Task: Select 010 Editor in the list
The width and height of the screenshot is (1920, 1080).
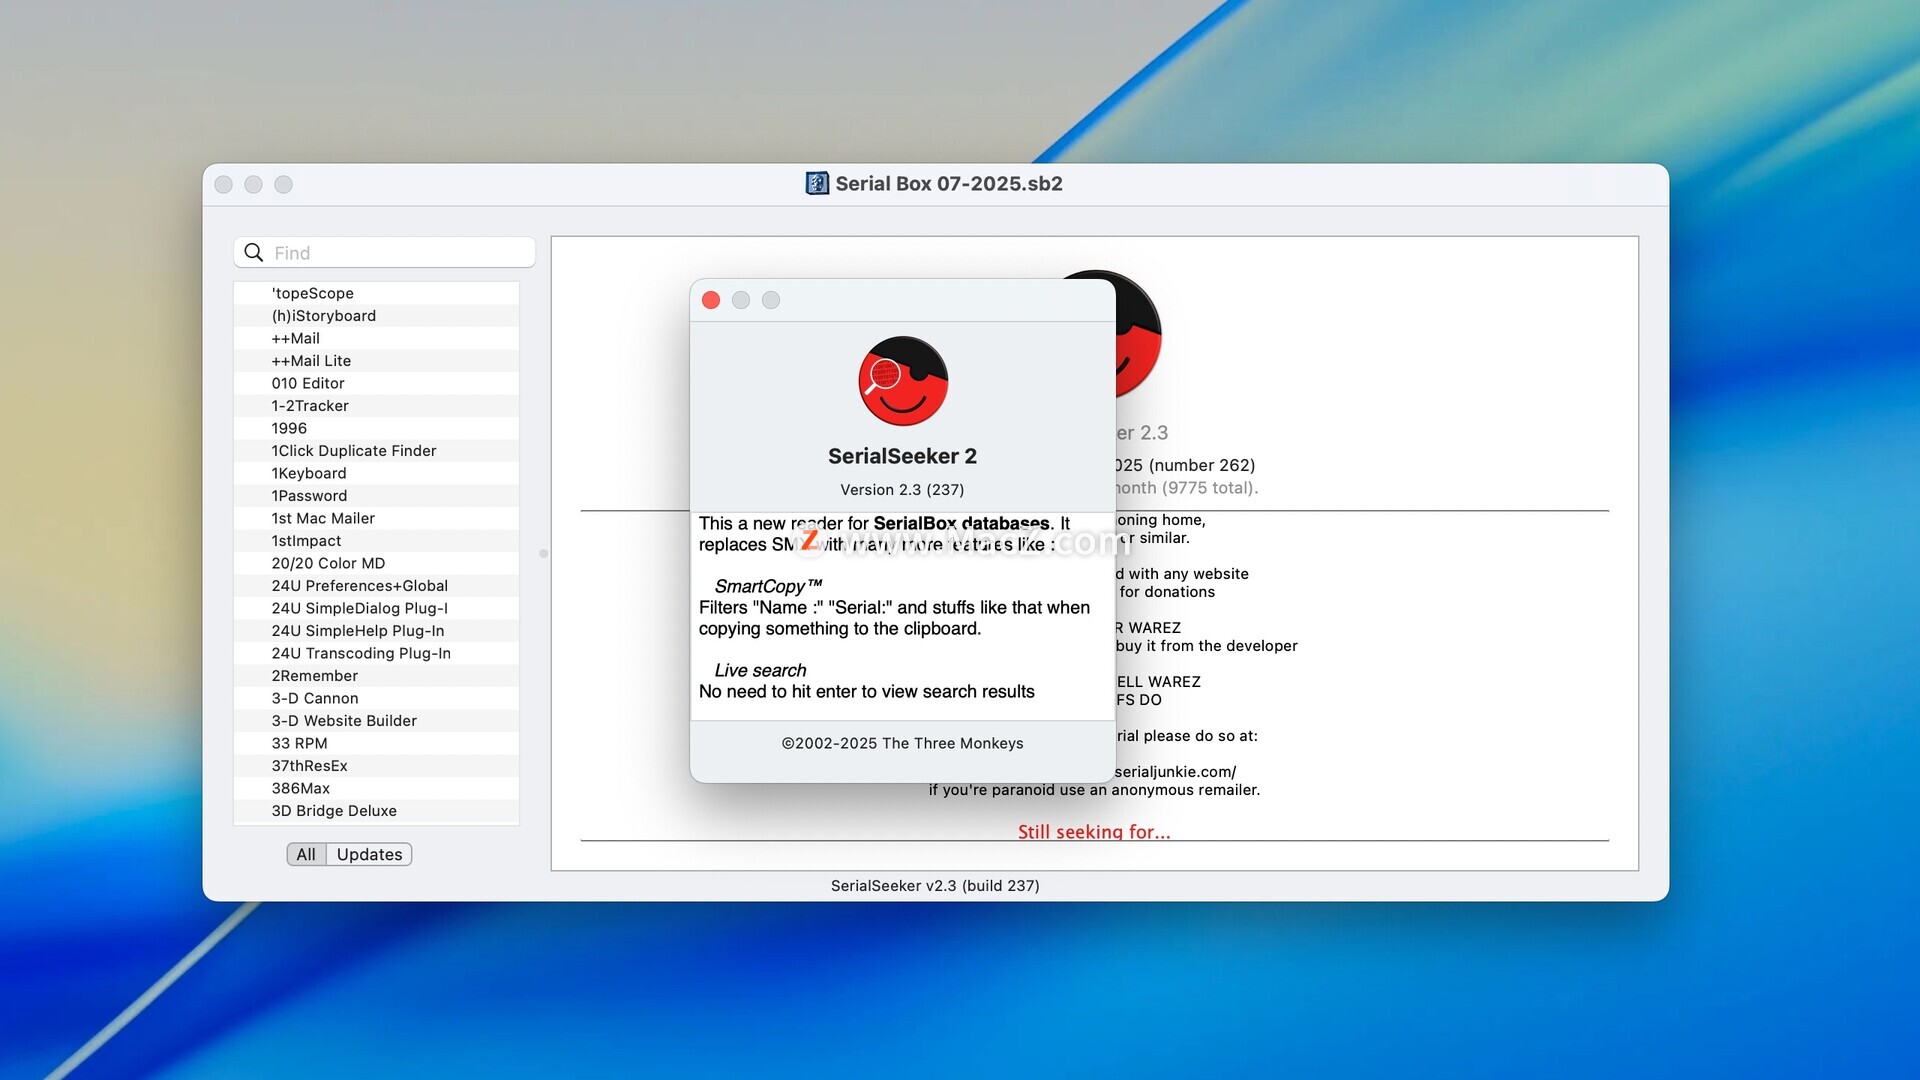Action: click(x=376, y=383)
